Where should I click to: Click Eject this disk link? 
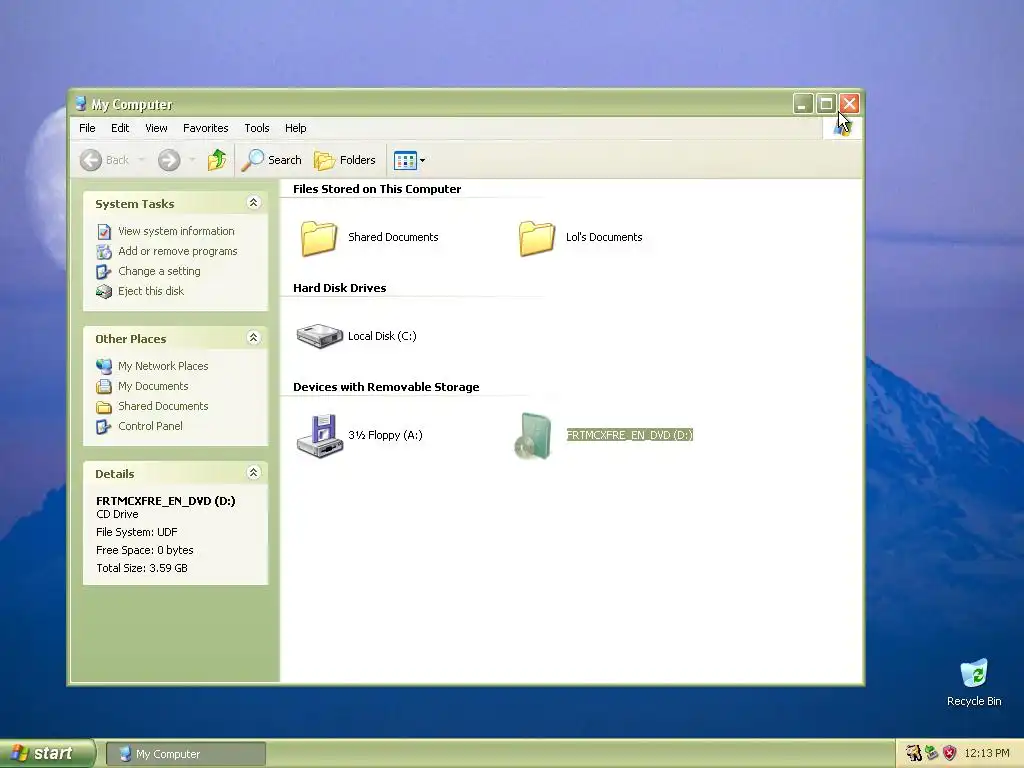(x=151, y=291)
